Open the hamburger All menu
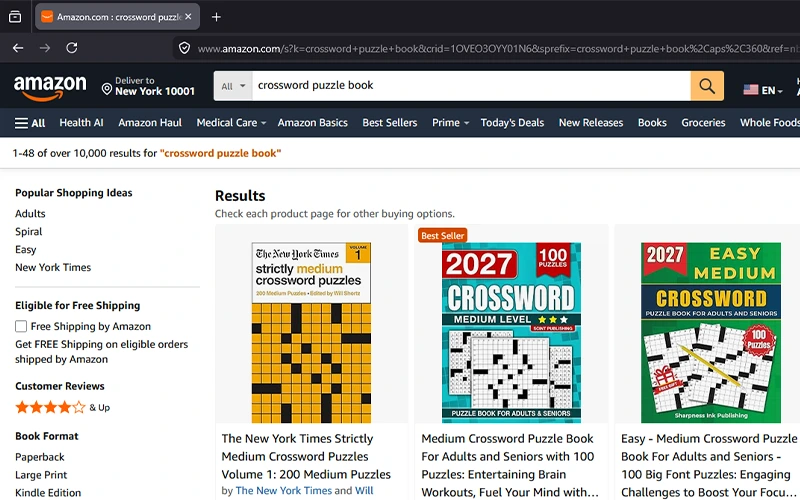This screenshot has height=500, width=800. (x=30, y=123)
